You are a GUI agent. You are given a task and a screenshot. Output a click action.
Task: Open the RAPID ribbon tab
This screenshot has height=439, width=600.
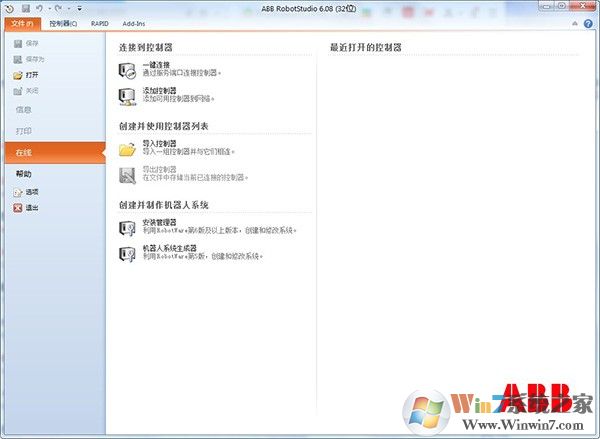[x=101, y=22]
